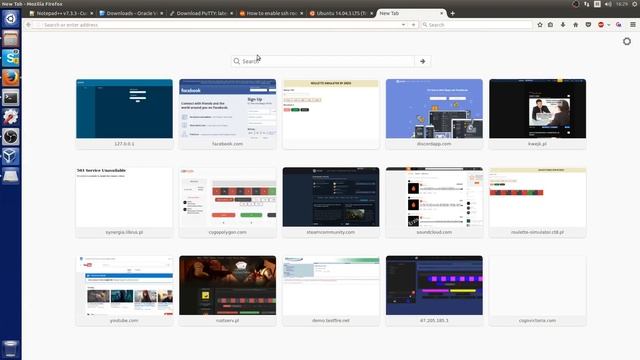Viewport: 640px width, 360px height.
Task: Submit new tab search with arrow button
Action: coord(422,61)
